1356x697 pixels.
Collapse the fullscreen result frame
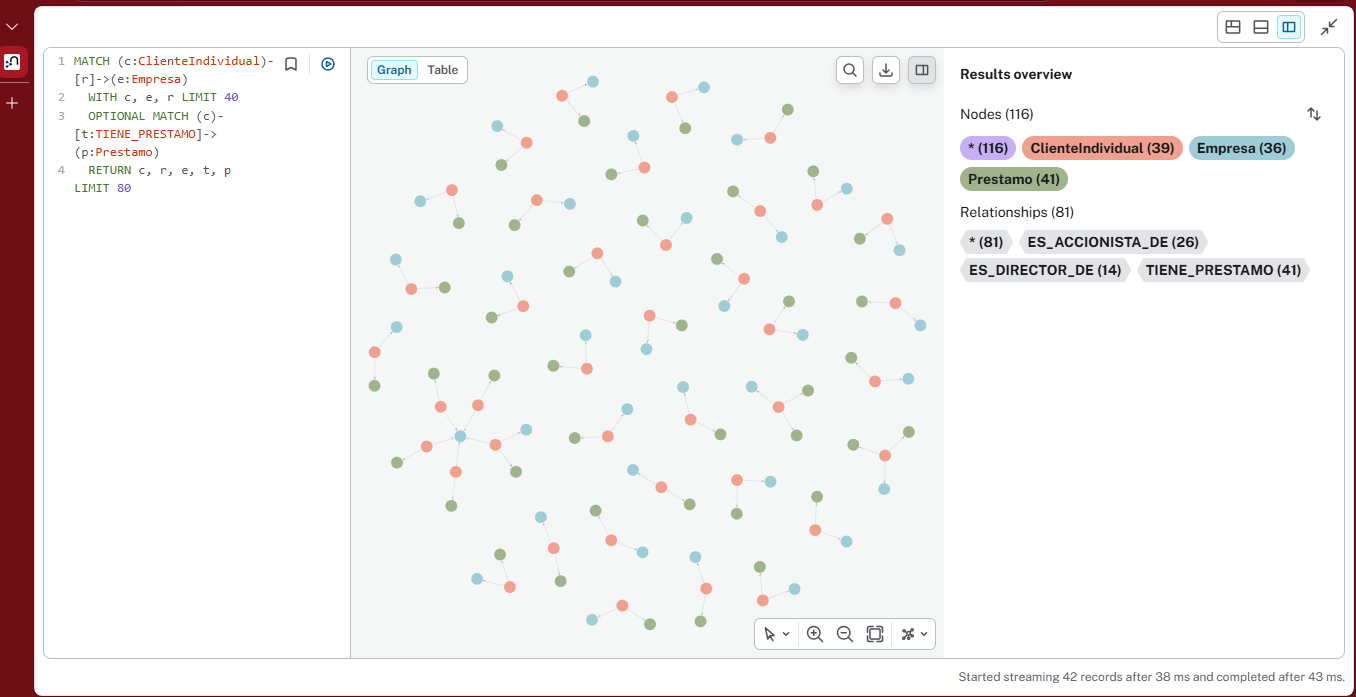coord(1329,27)
